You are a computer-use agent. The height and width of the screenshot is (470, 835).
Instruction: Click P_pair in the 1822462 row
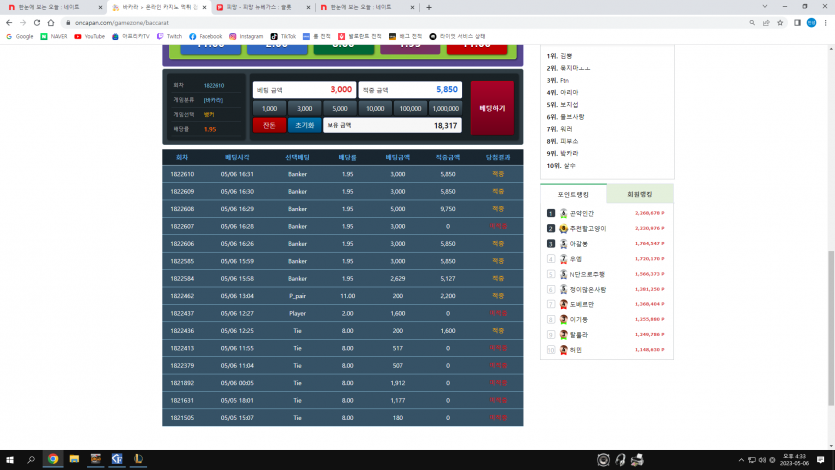(x=297, y=296)
